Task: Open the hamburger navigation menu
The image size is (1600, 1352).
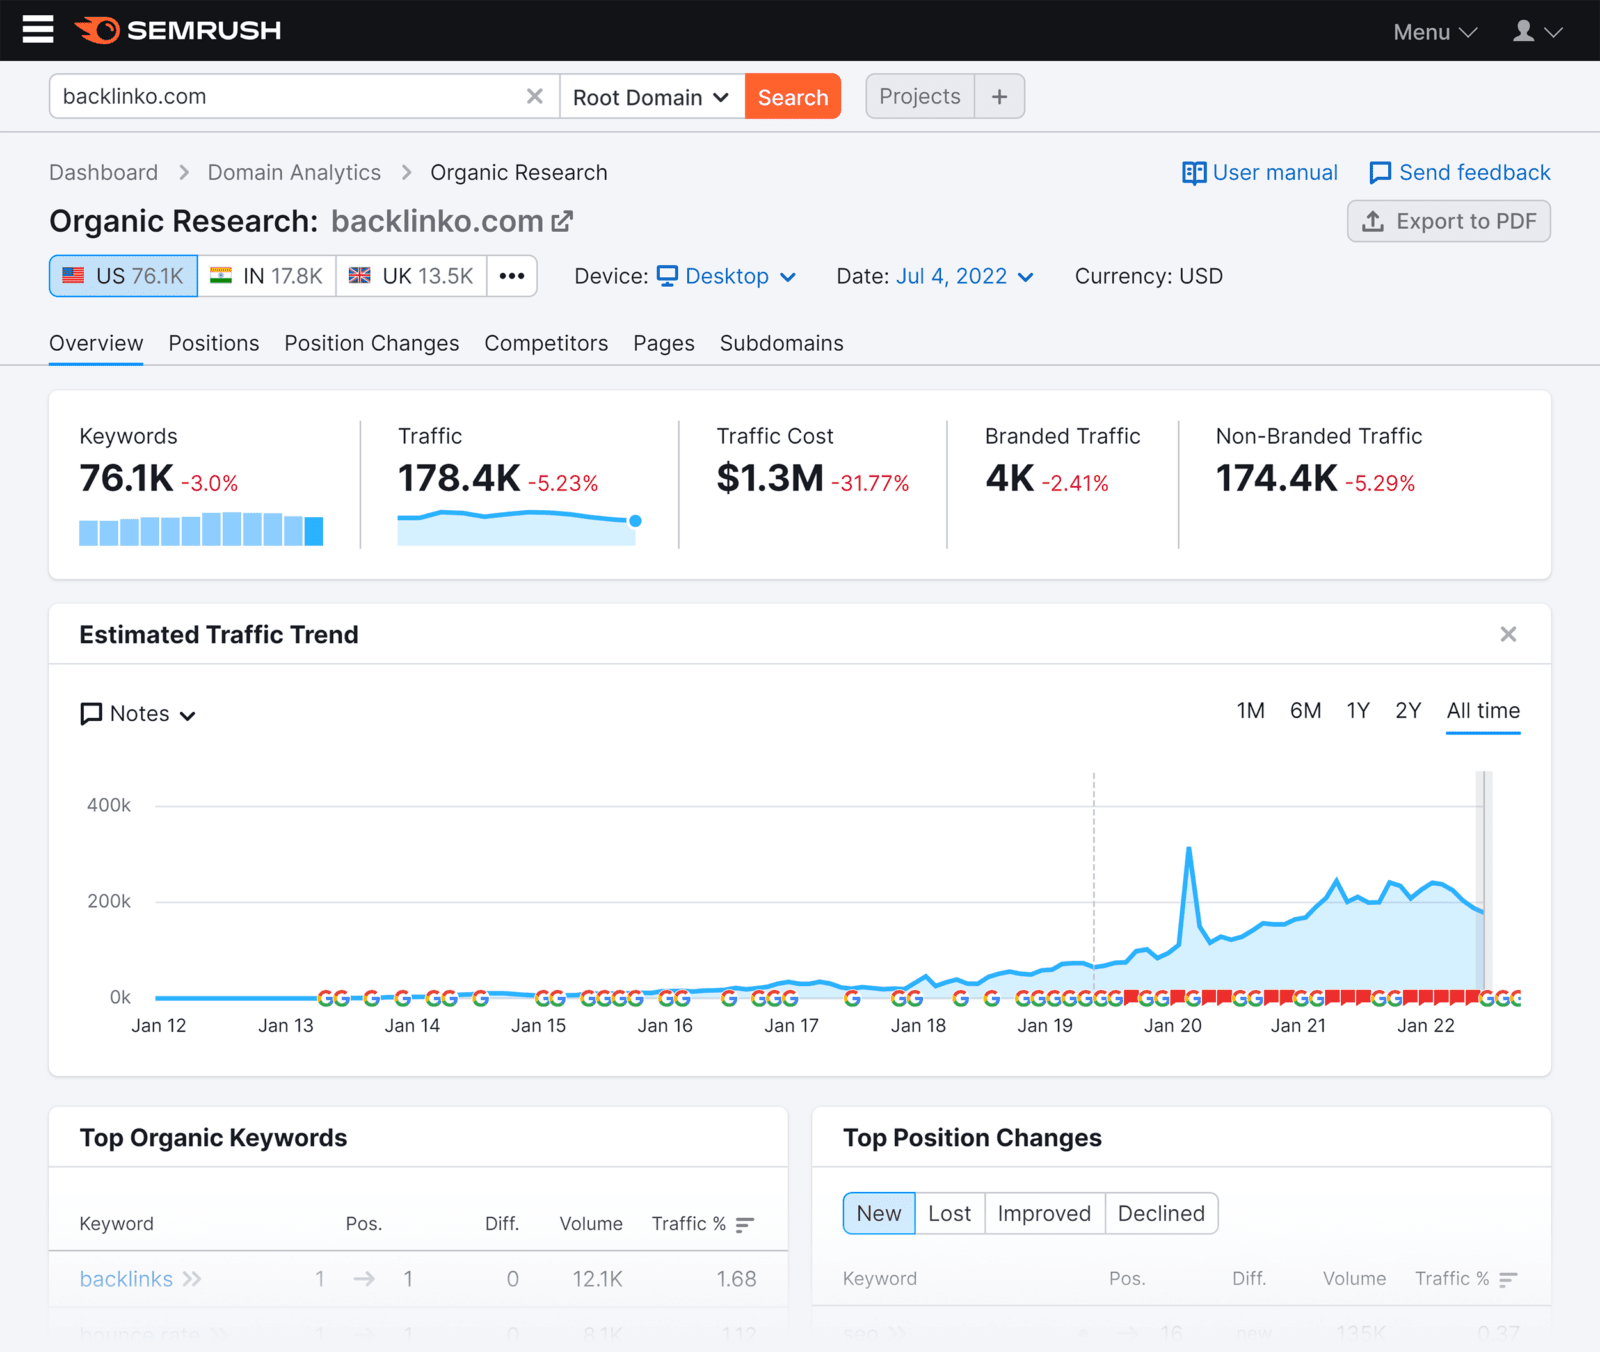Action: pos(37,30)
